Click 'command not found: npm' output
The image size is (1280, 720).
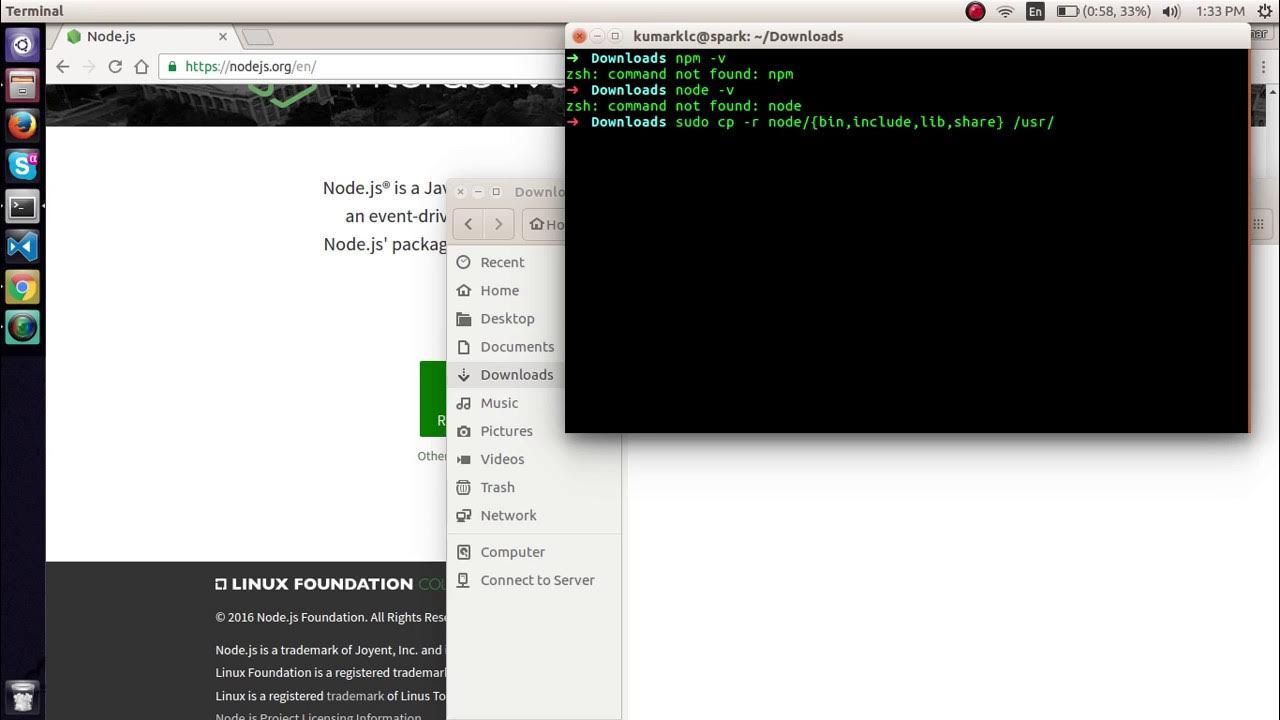680,74
